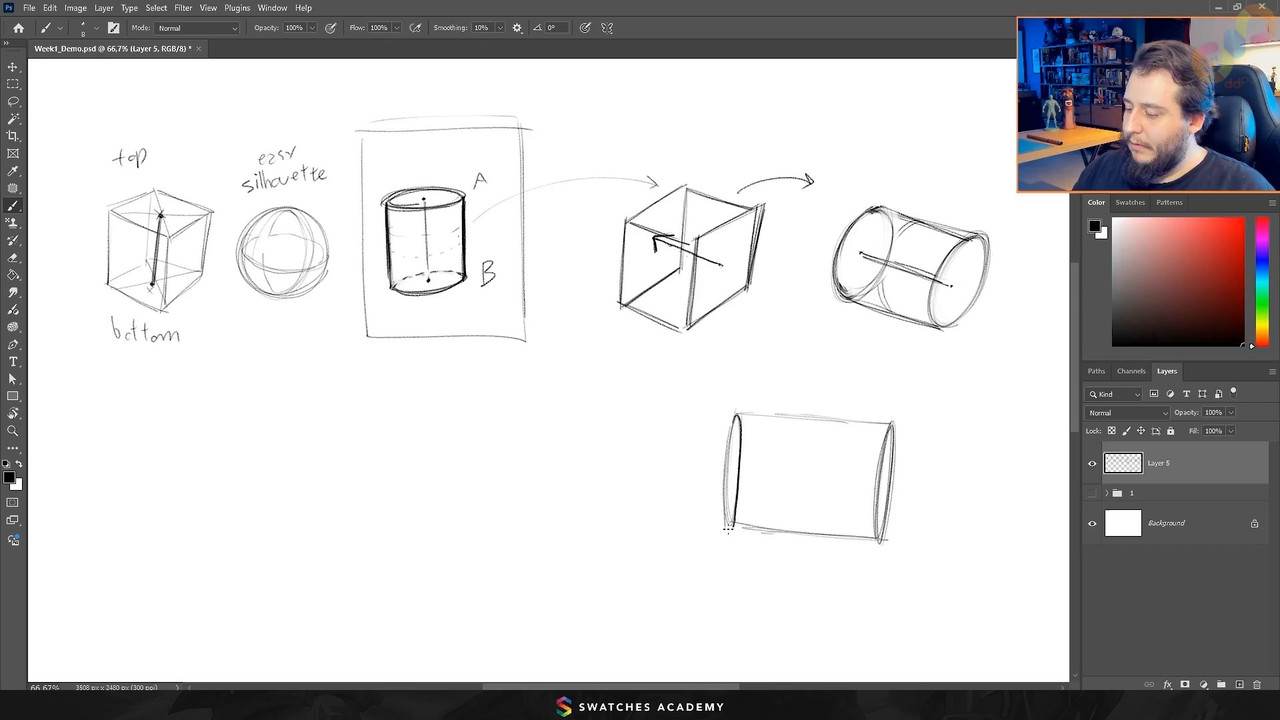
Task: Open the brush settings panel icon
Action: [x=113, y=28]
